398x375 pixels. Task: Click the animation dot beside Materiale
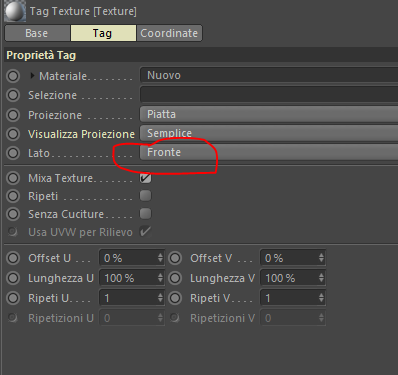pos(13,76)
